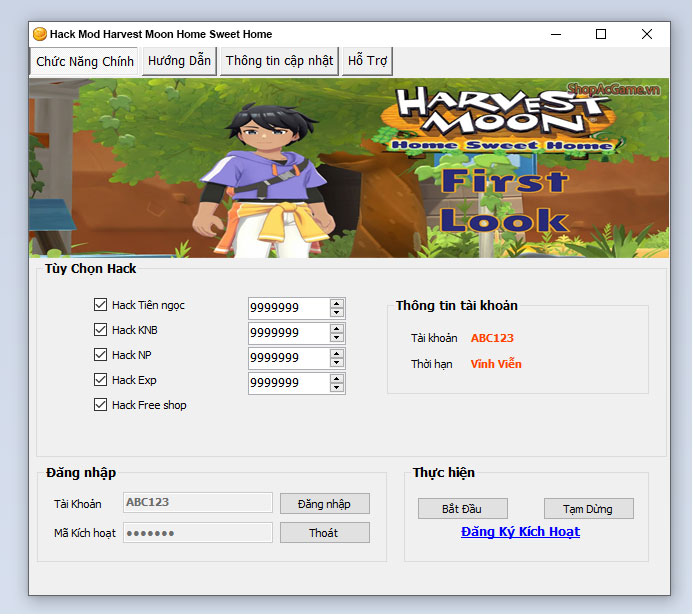The width and height of the screenshot is (693, 616).
Task: Decrease Hack KNB value with down arrow
Action: pyautogui.click(x=337, y=338)
